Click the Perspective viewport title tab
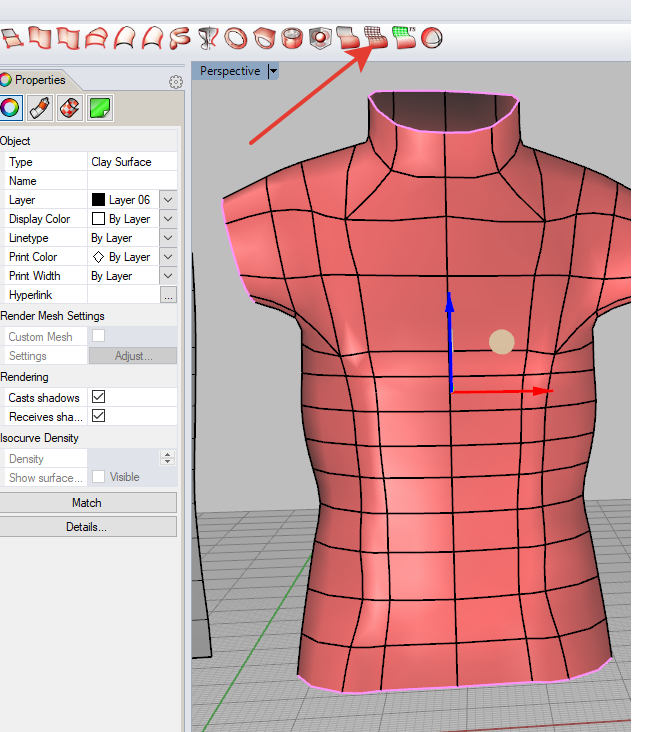 coord(229,71)
